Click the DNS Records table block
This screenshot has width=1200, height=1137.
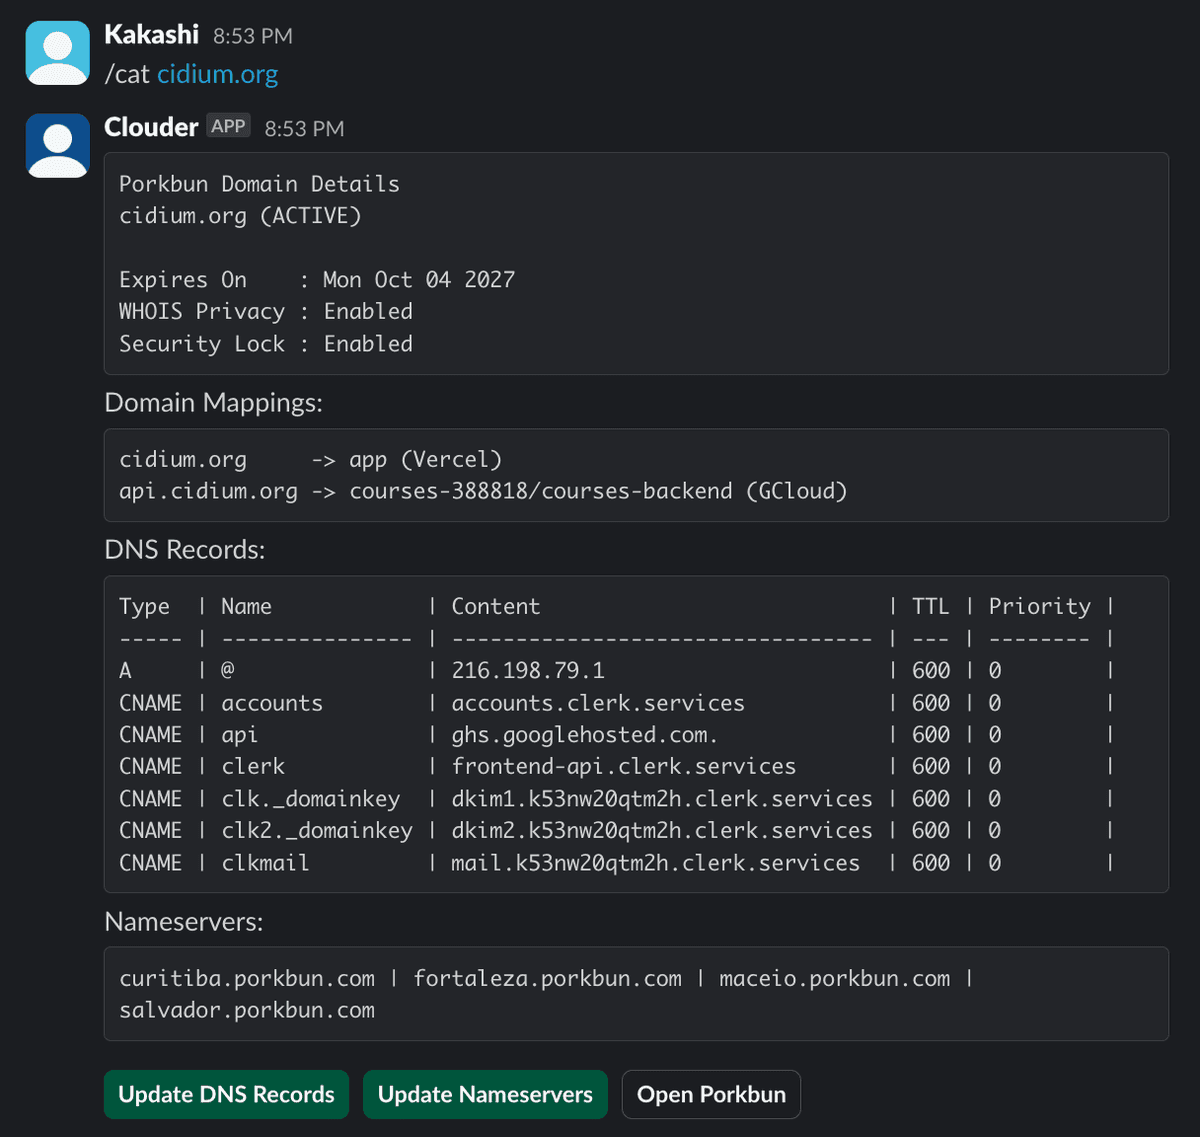click(636, 732)
